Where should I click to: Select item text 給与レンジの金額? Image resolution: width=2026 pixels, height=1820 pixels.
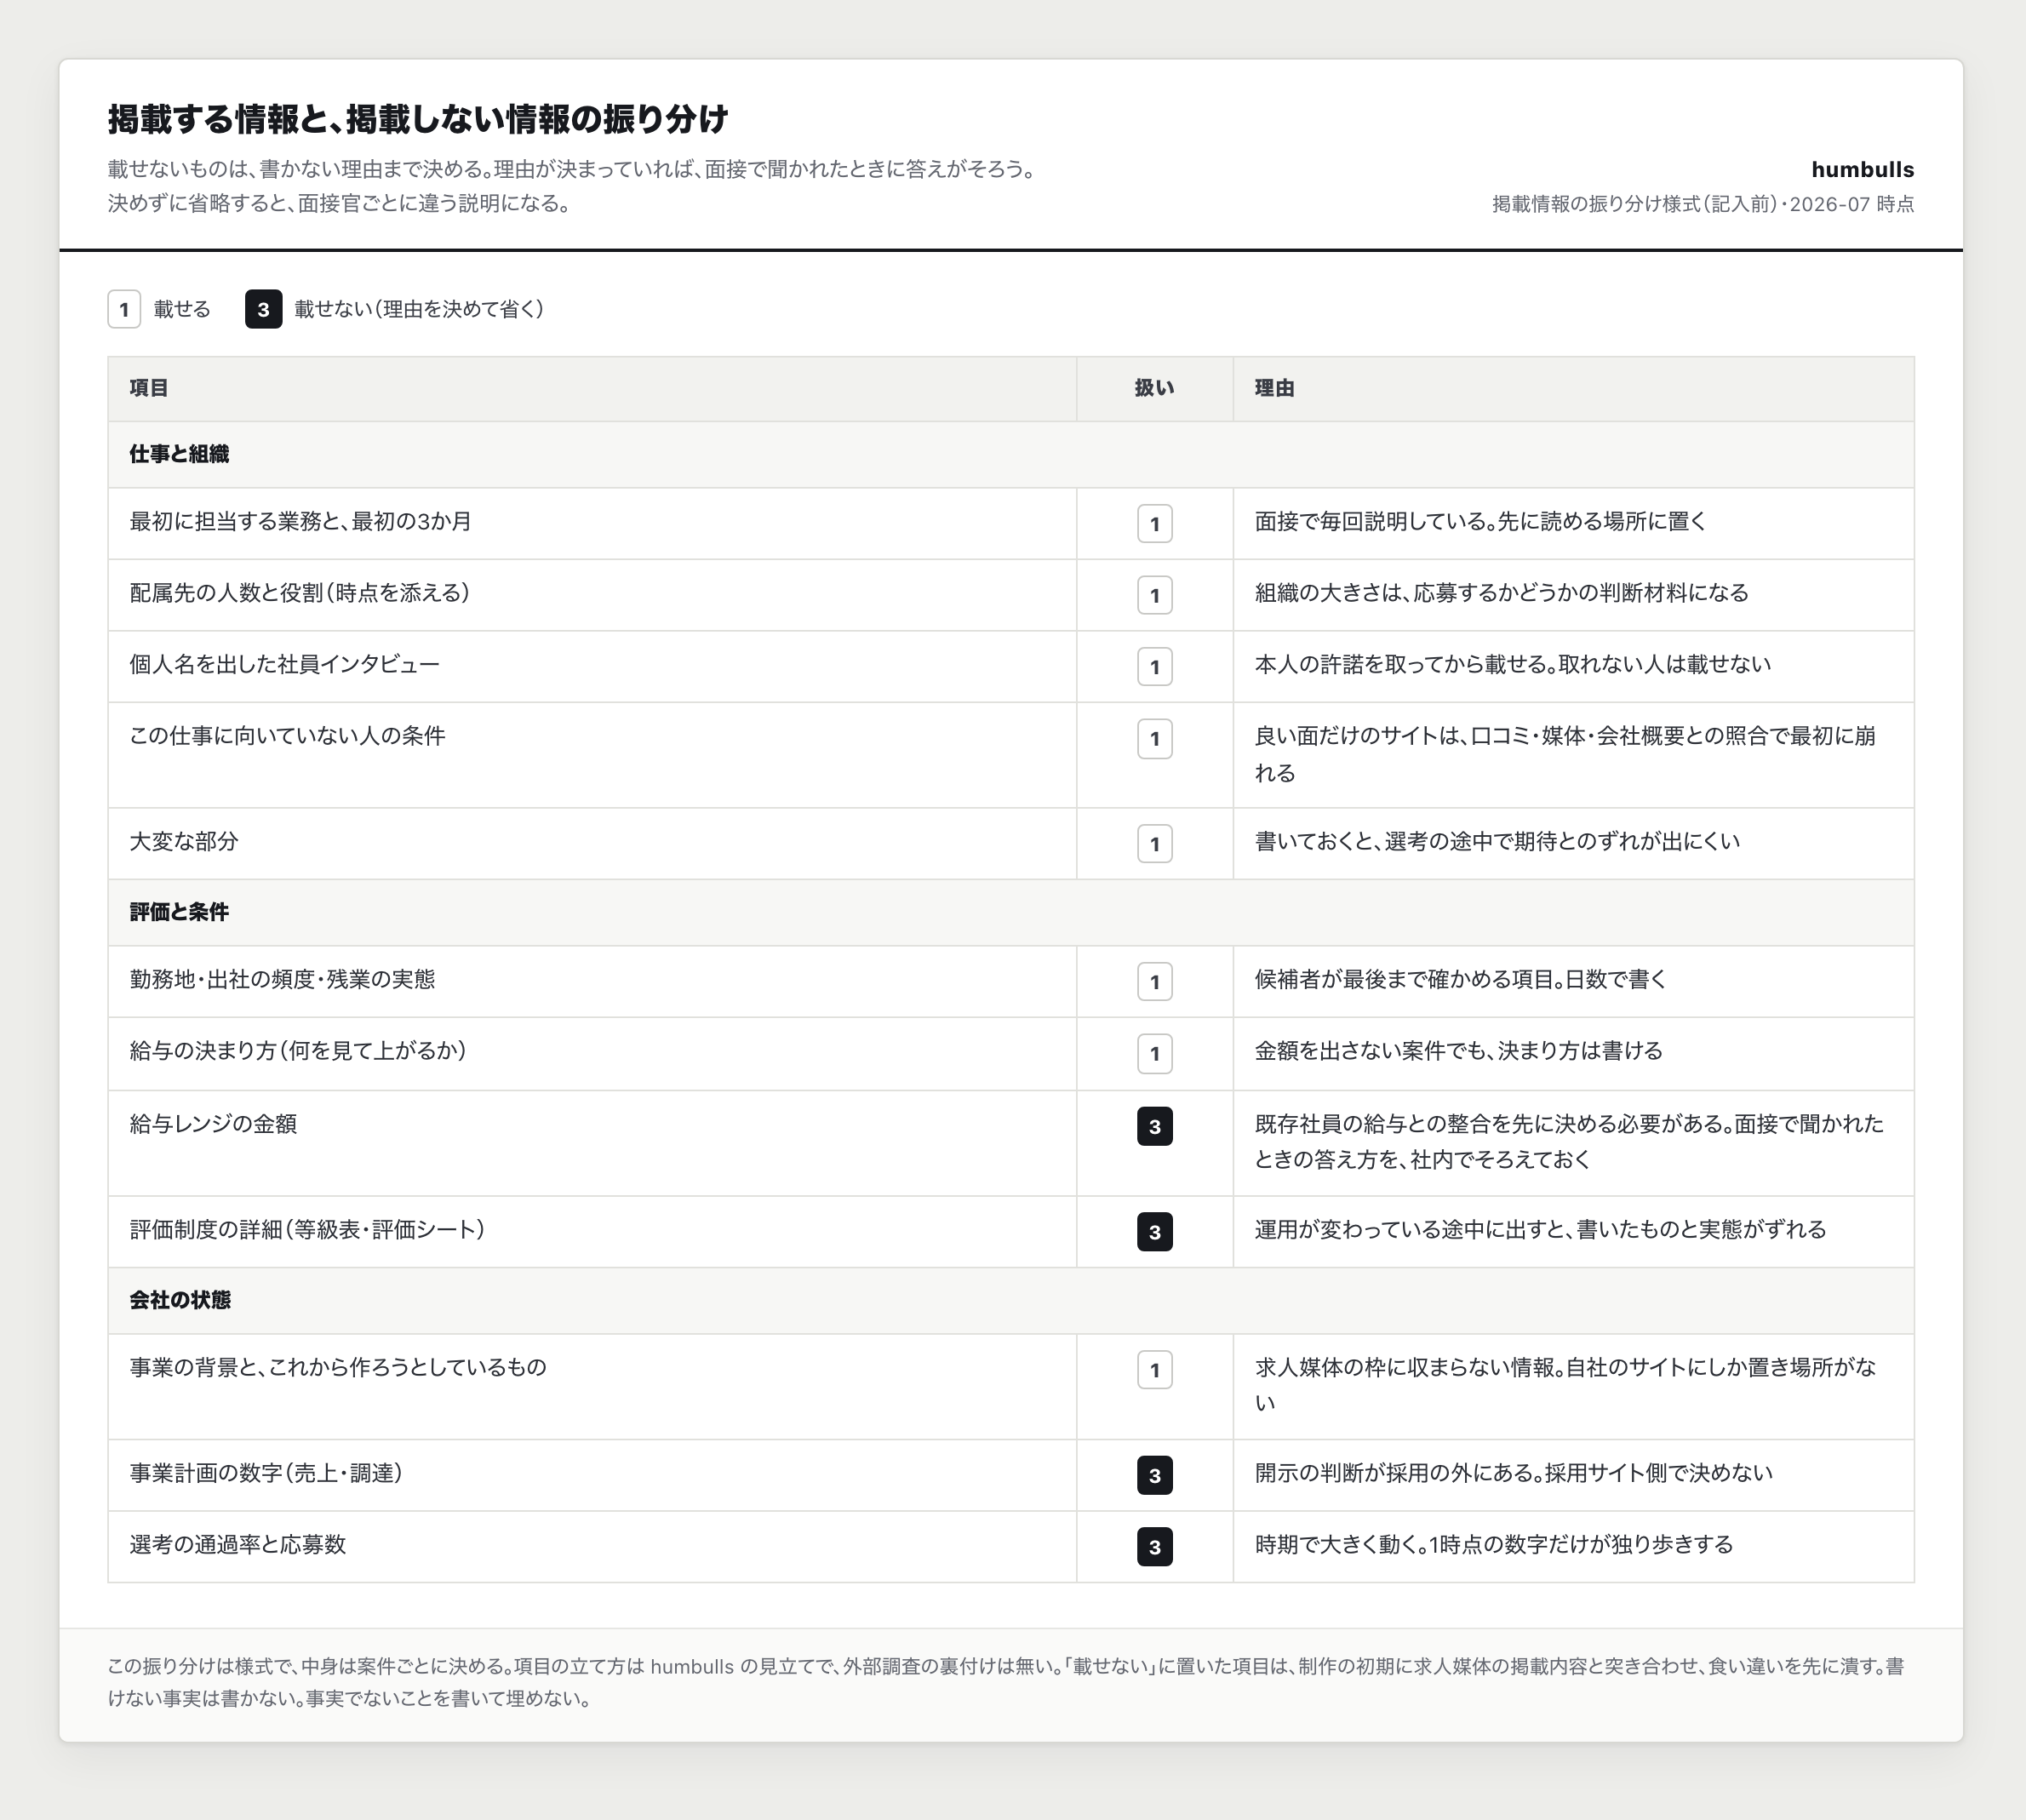point(213,1125)
